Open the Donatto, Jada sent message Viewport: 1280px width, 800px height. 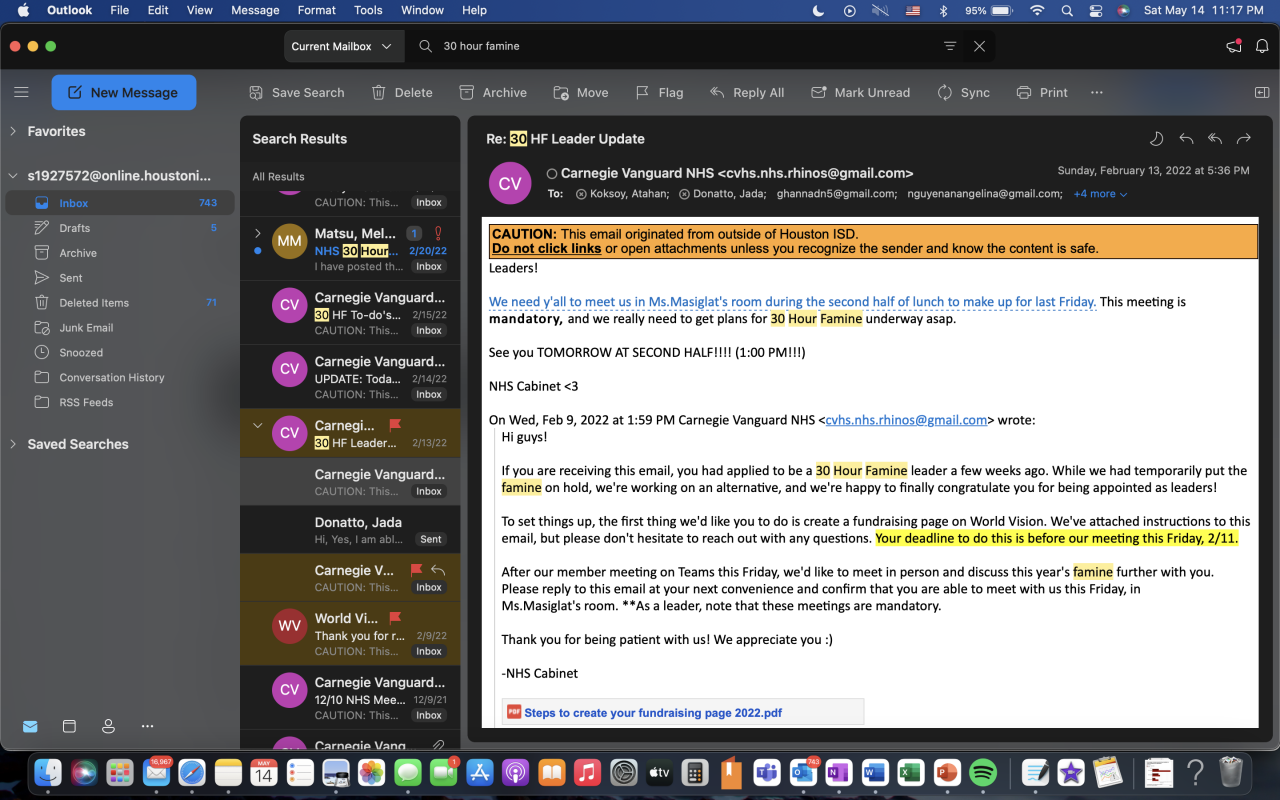click(x=350, y=530)
